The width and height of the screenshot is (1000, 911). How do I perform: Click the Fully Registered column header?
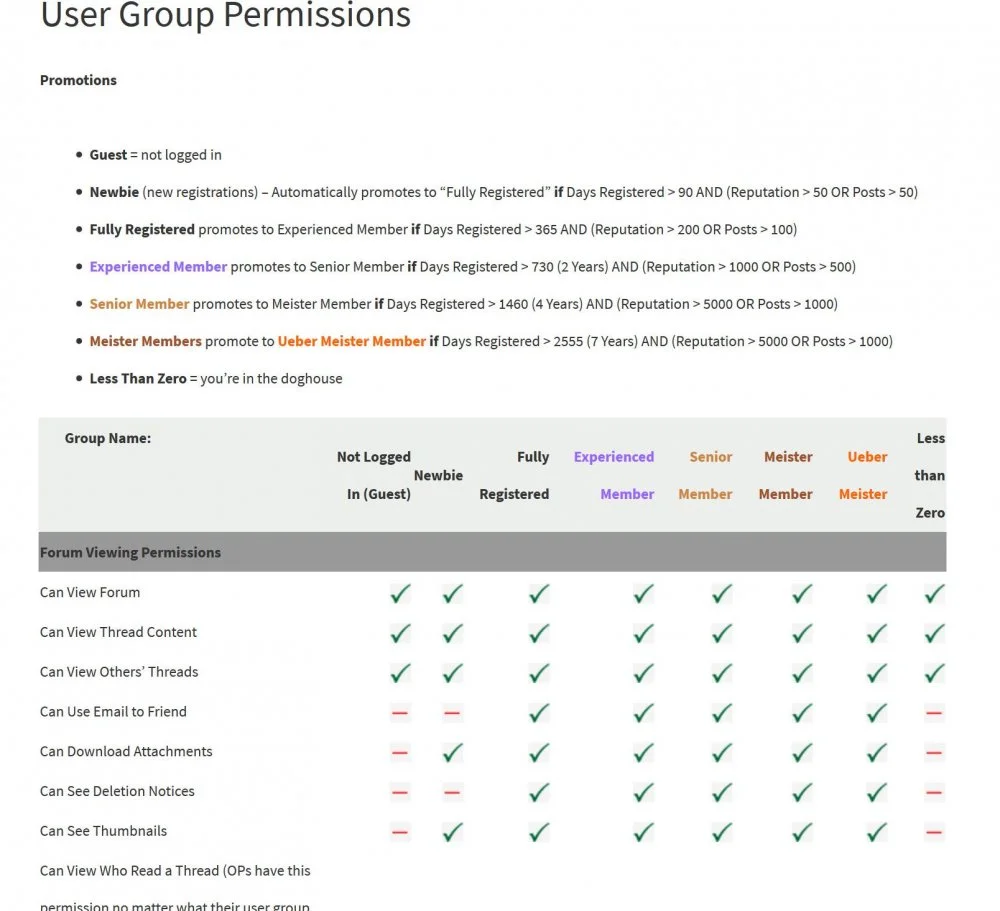[514, 475]
